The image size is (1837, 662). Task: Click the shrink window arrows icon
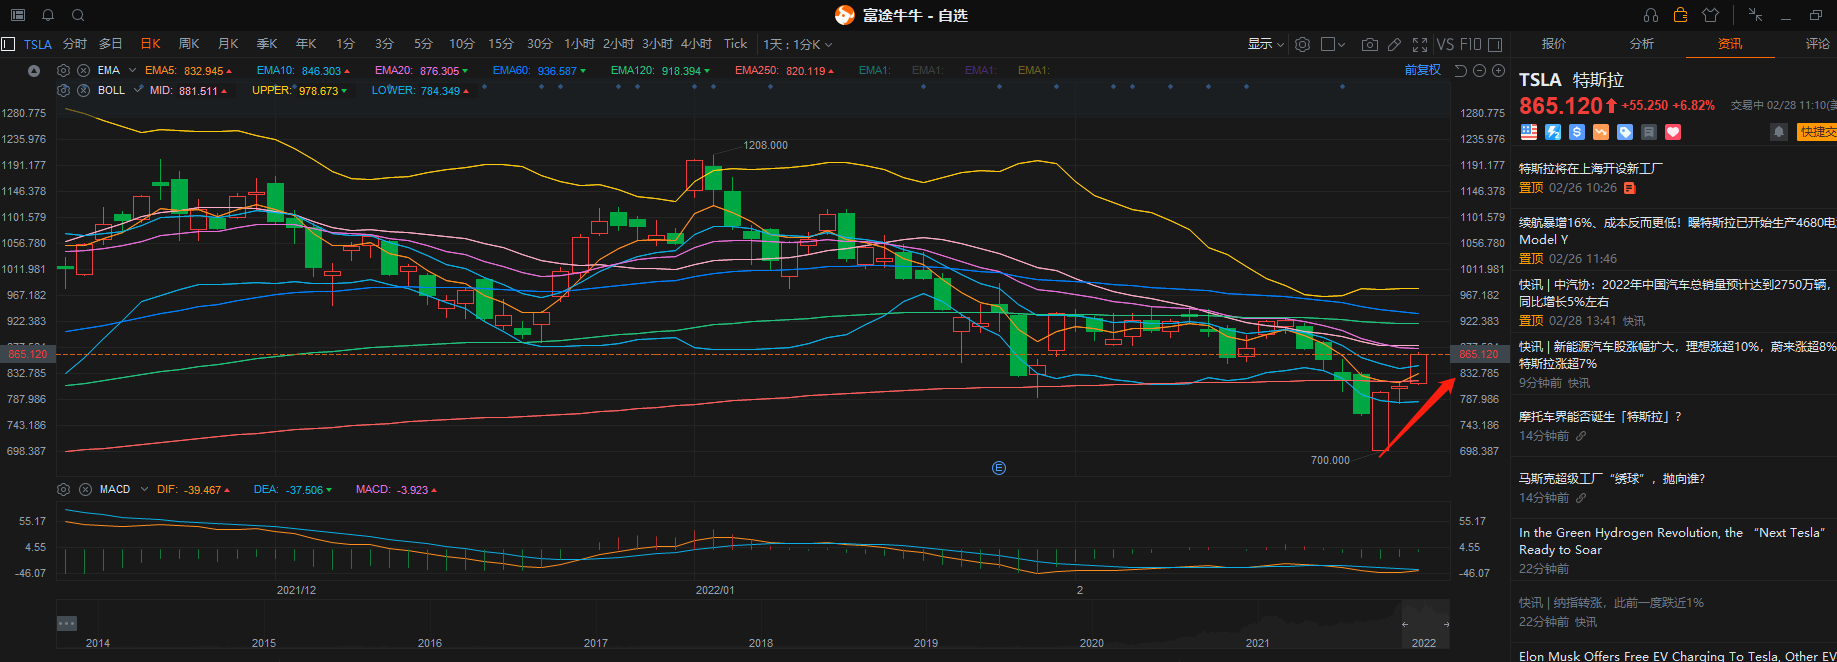pyautogui.click(x=1755, y=15)
